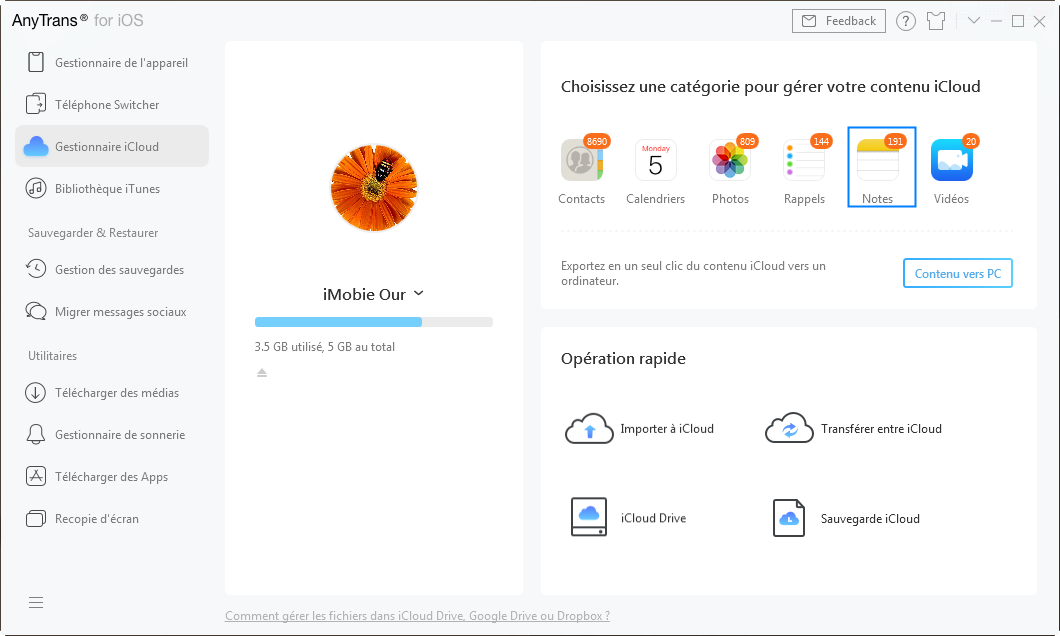Screen dimensions: 1060x636
Task: Click the iCloud Drive label
Action: (654, 518)
